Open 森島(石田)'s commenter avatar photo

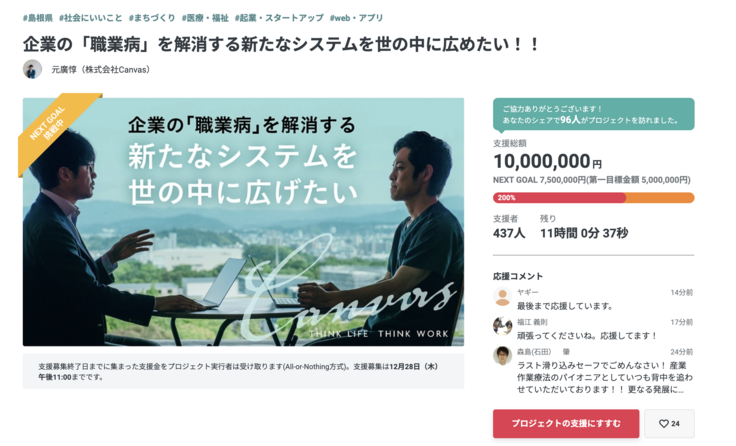click(502, 355)
